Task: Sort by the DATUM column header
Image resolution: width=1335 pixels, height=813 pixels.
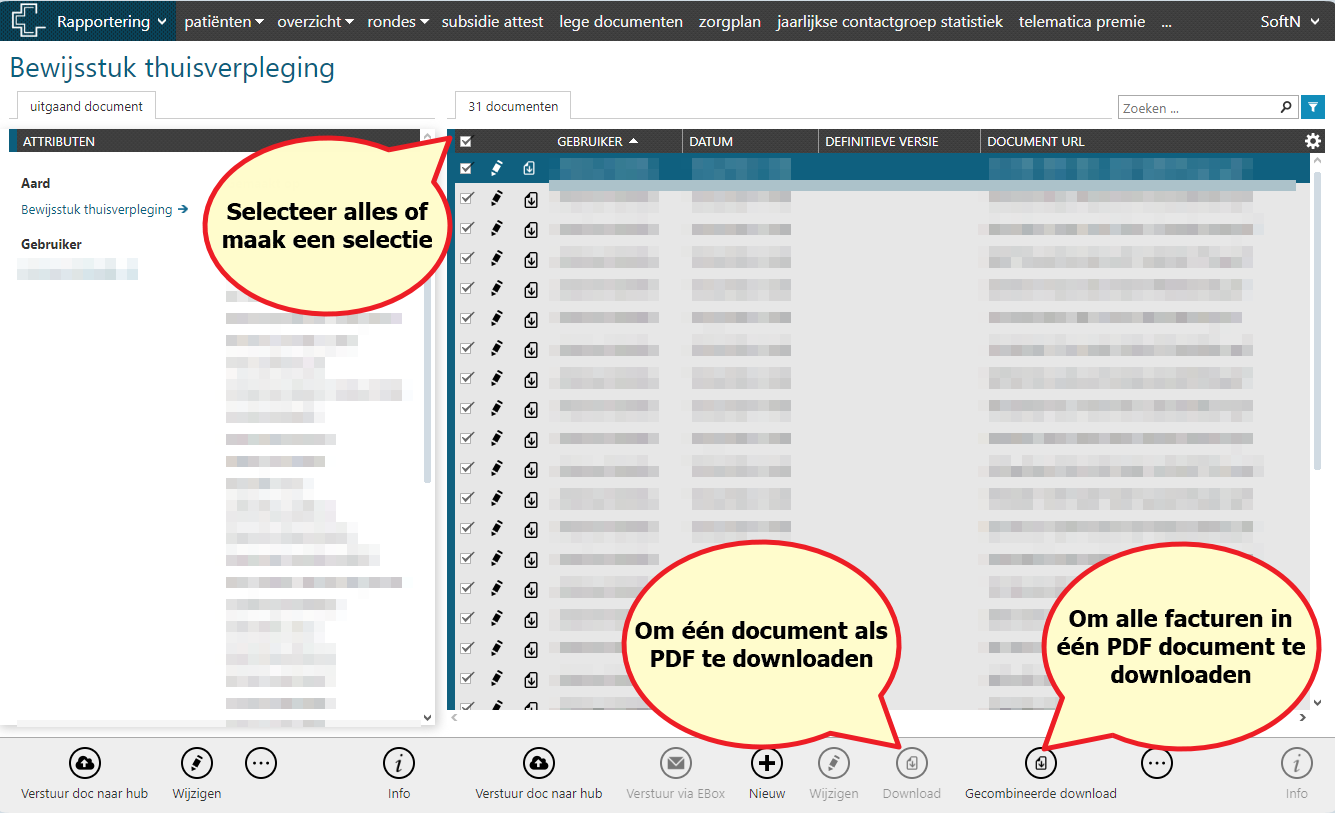Action: (x=711, y=142)
